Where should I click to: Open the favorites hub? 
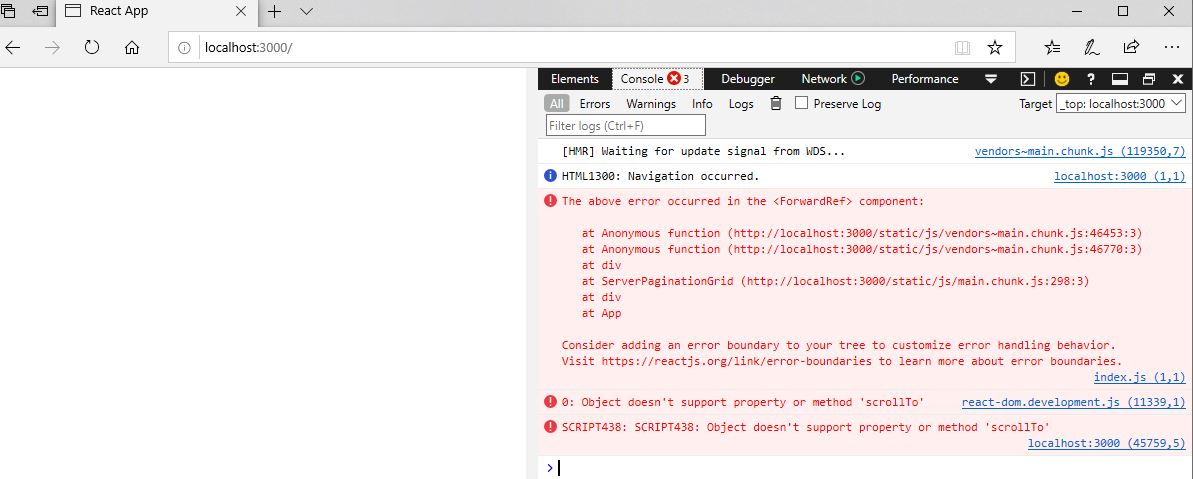[1053, 48]
